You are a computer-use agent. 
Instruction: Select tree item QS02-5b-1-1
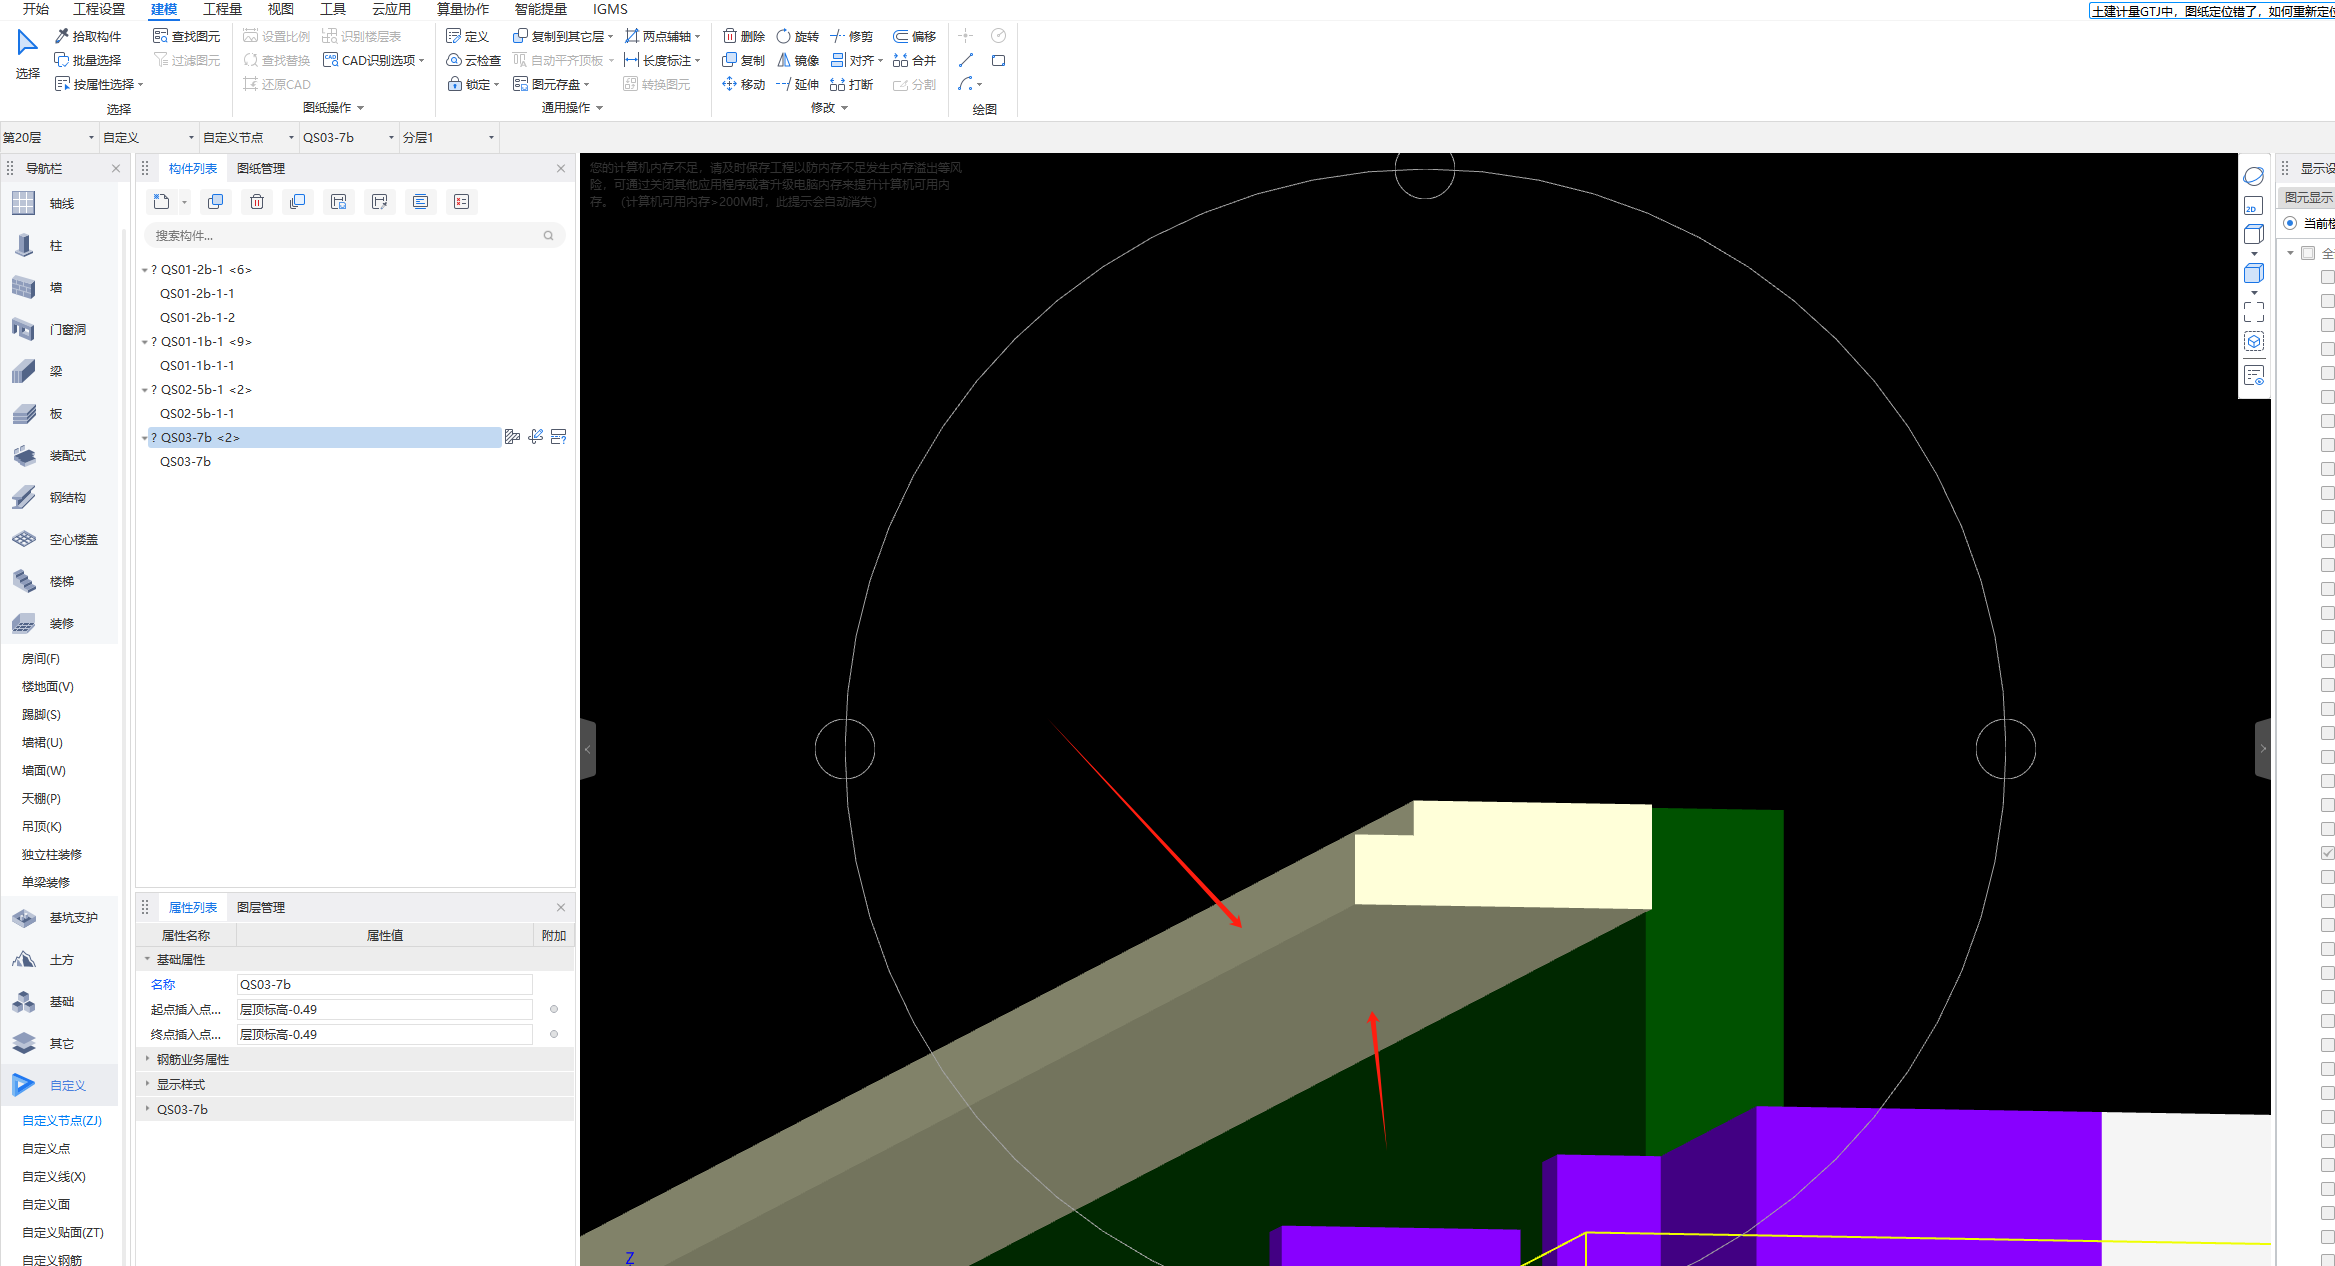(x=197, y=413)
